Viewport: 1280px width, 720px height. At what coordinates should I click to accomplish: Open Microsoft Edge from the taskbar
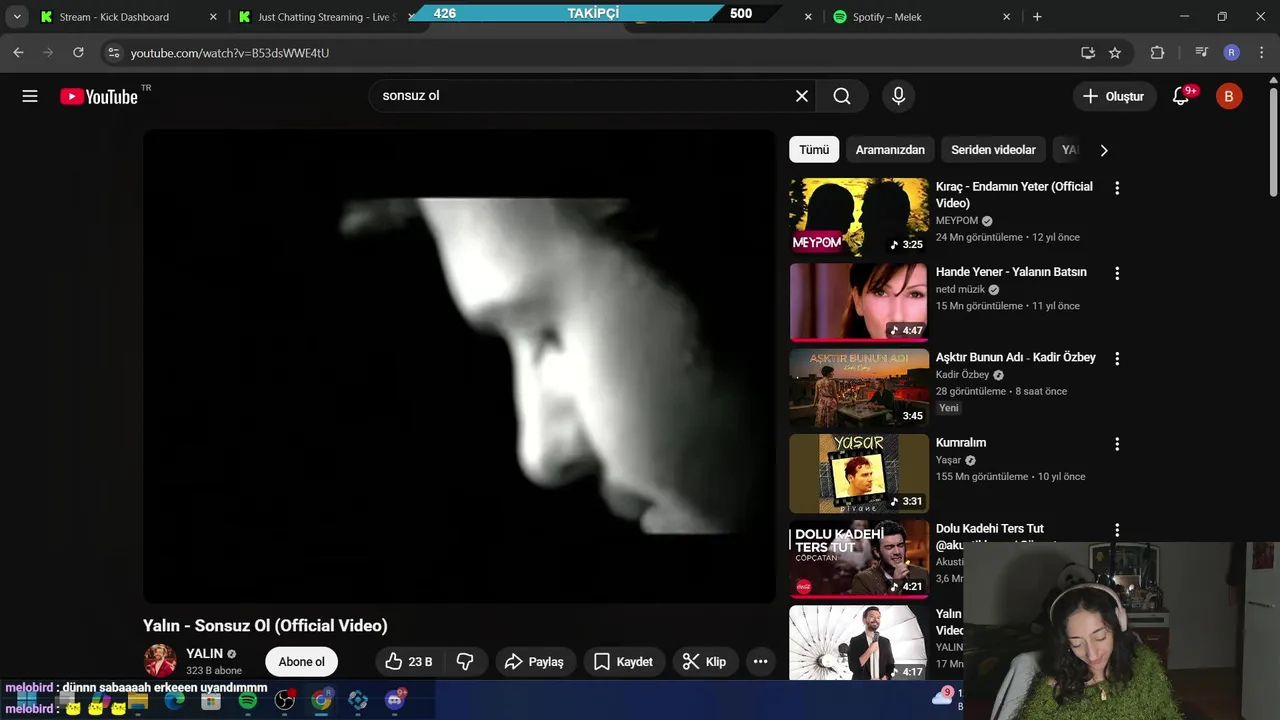[x=174, y=701]
